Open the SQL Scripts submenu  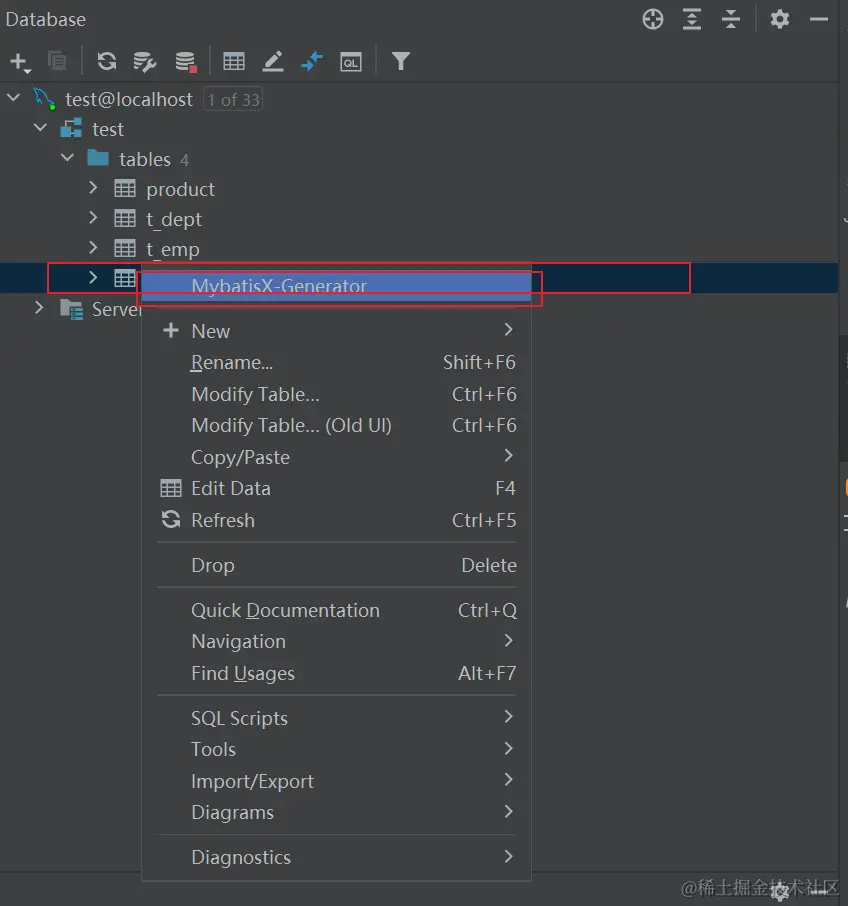click(x=336, y=718)
